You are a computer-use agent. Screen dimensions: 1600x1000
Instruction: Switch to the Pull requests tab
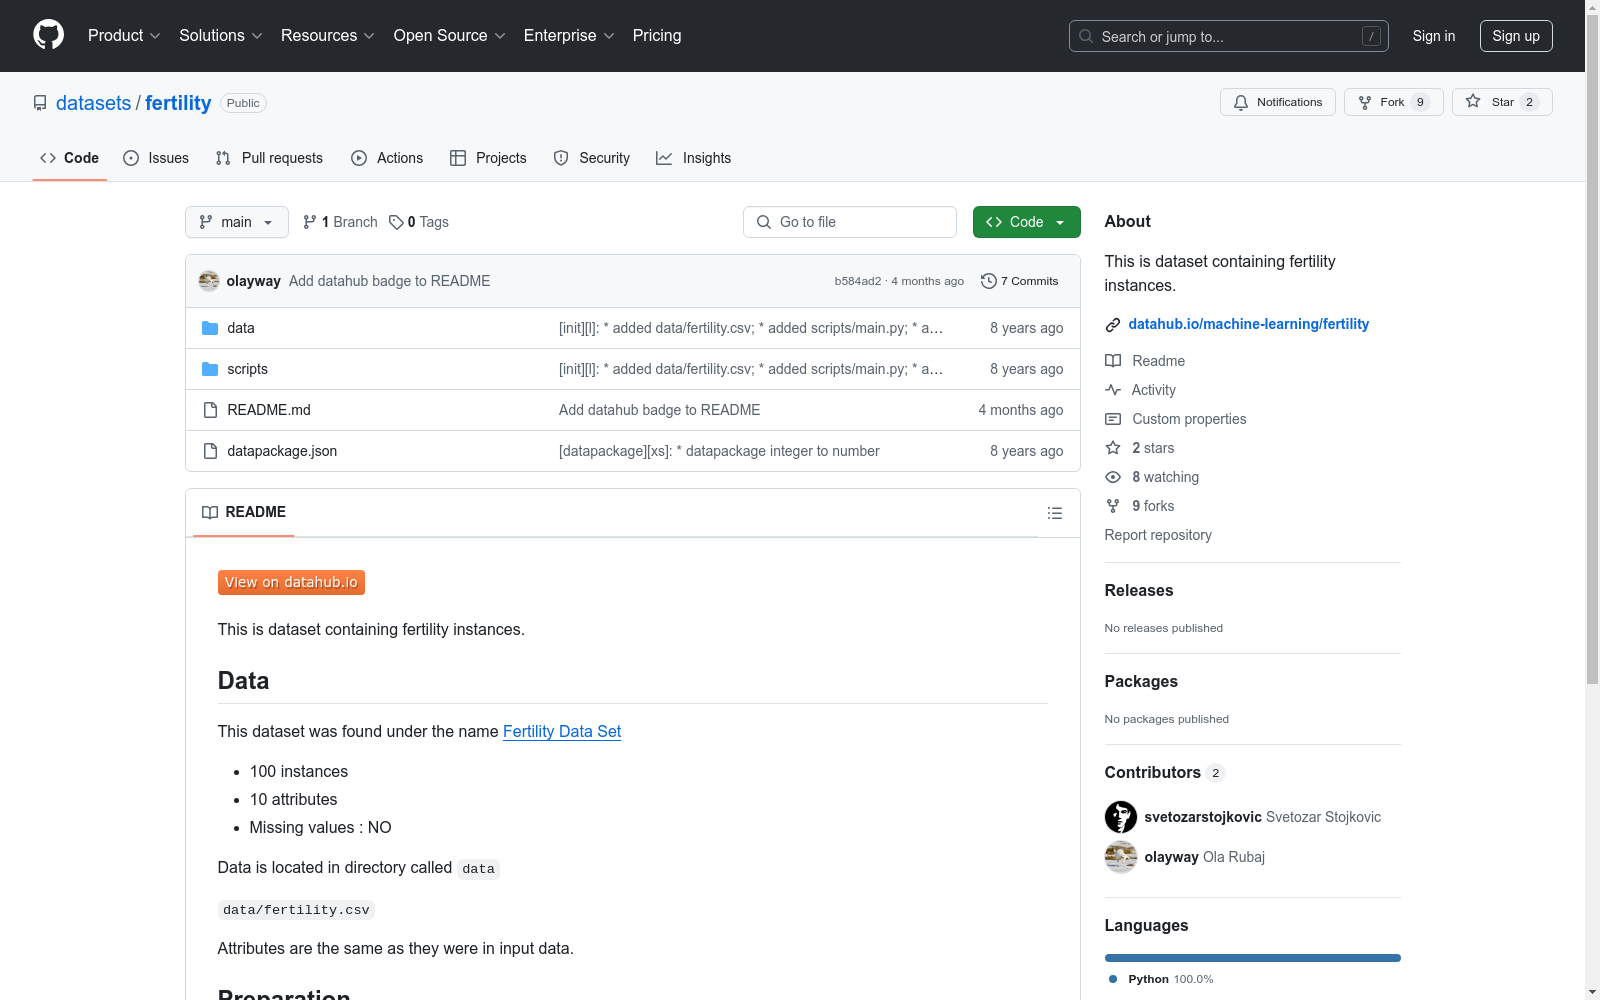pos(269,158)
